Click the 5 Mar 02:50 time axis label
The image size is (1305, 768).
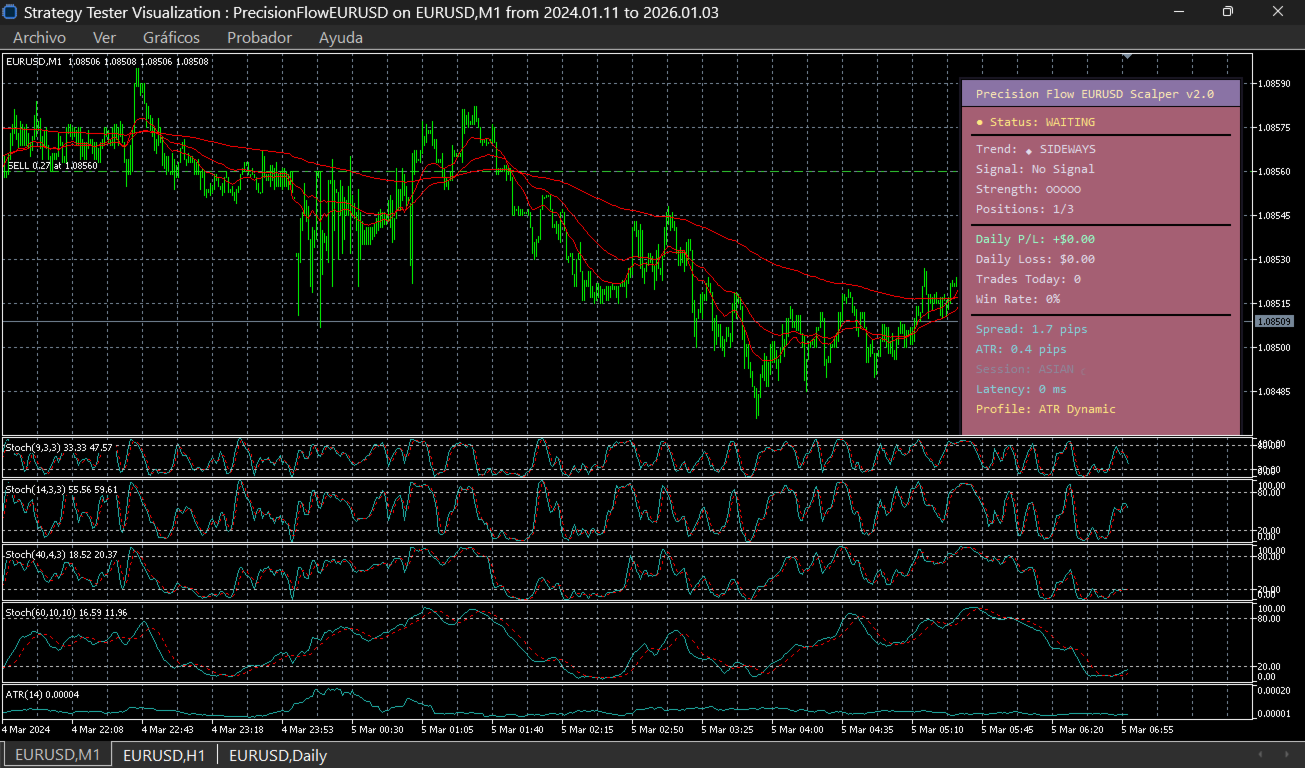coord(658,730)
